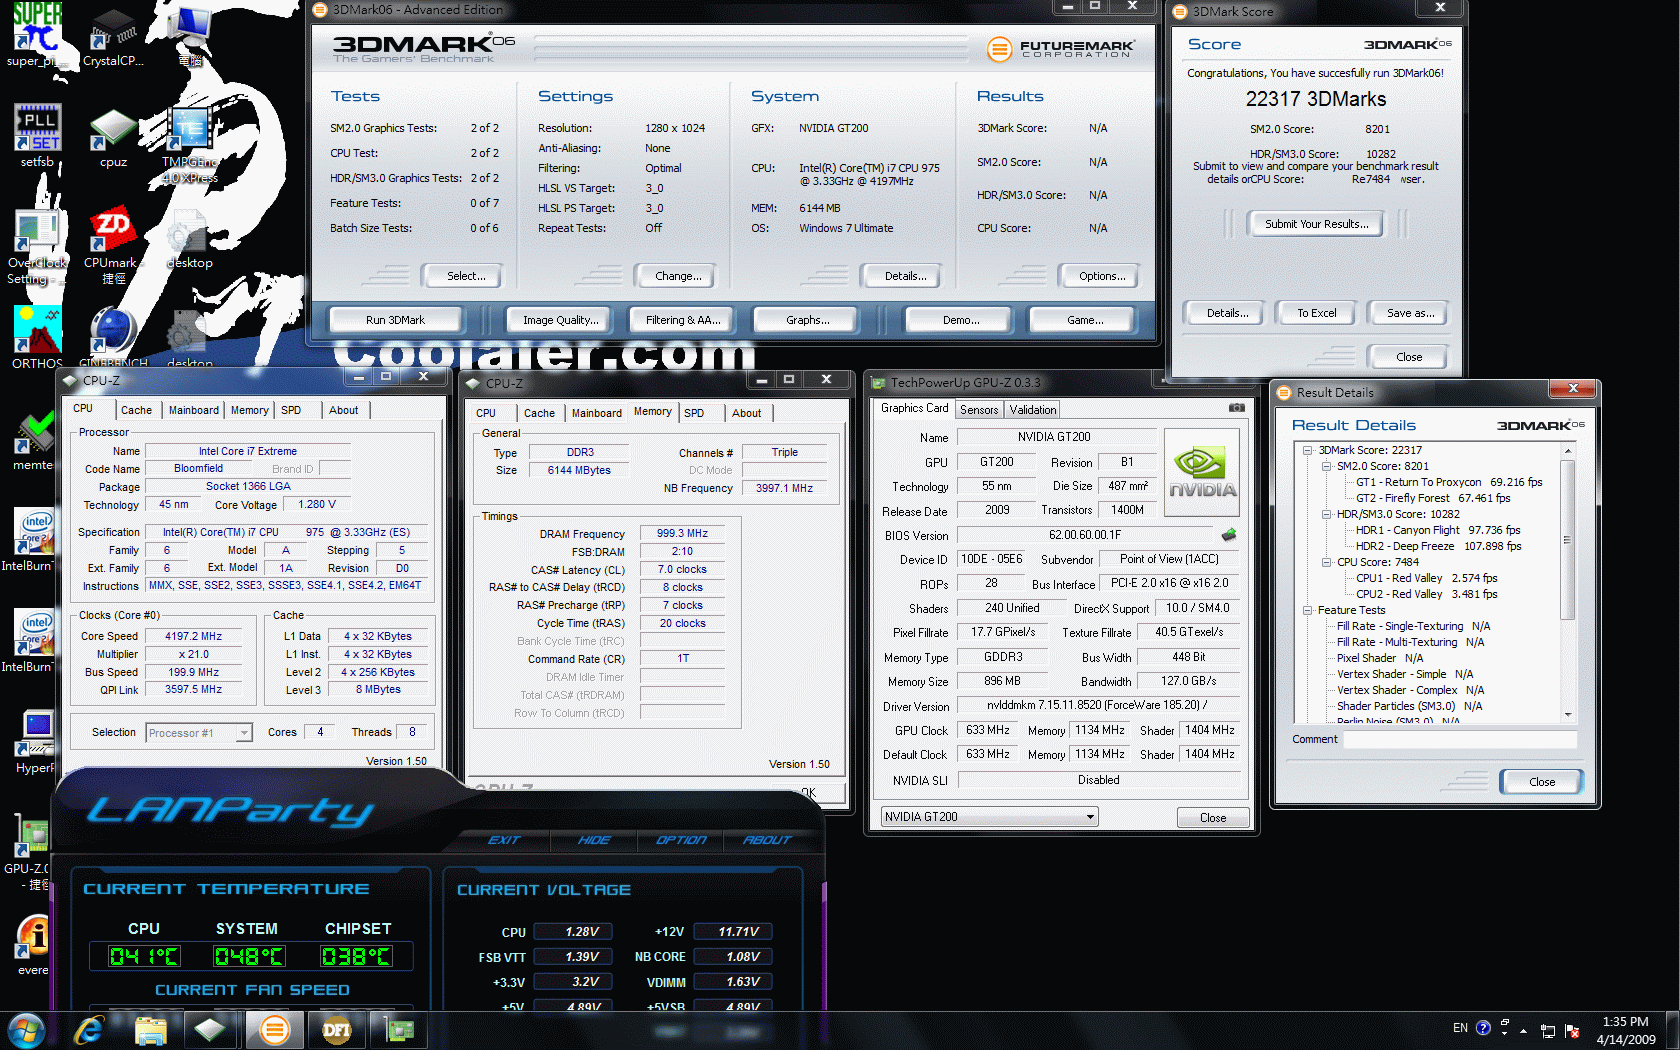Open the Validation tab in GPU-Z

pos(1033,410)
